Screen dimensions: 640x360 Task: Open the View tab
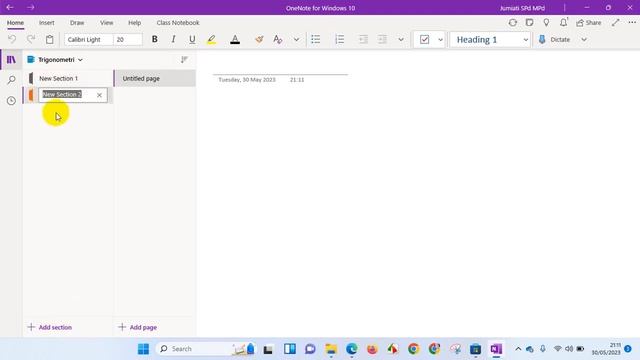click(x=107, y=23)
